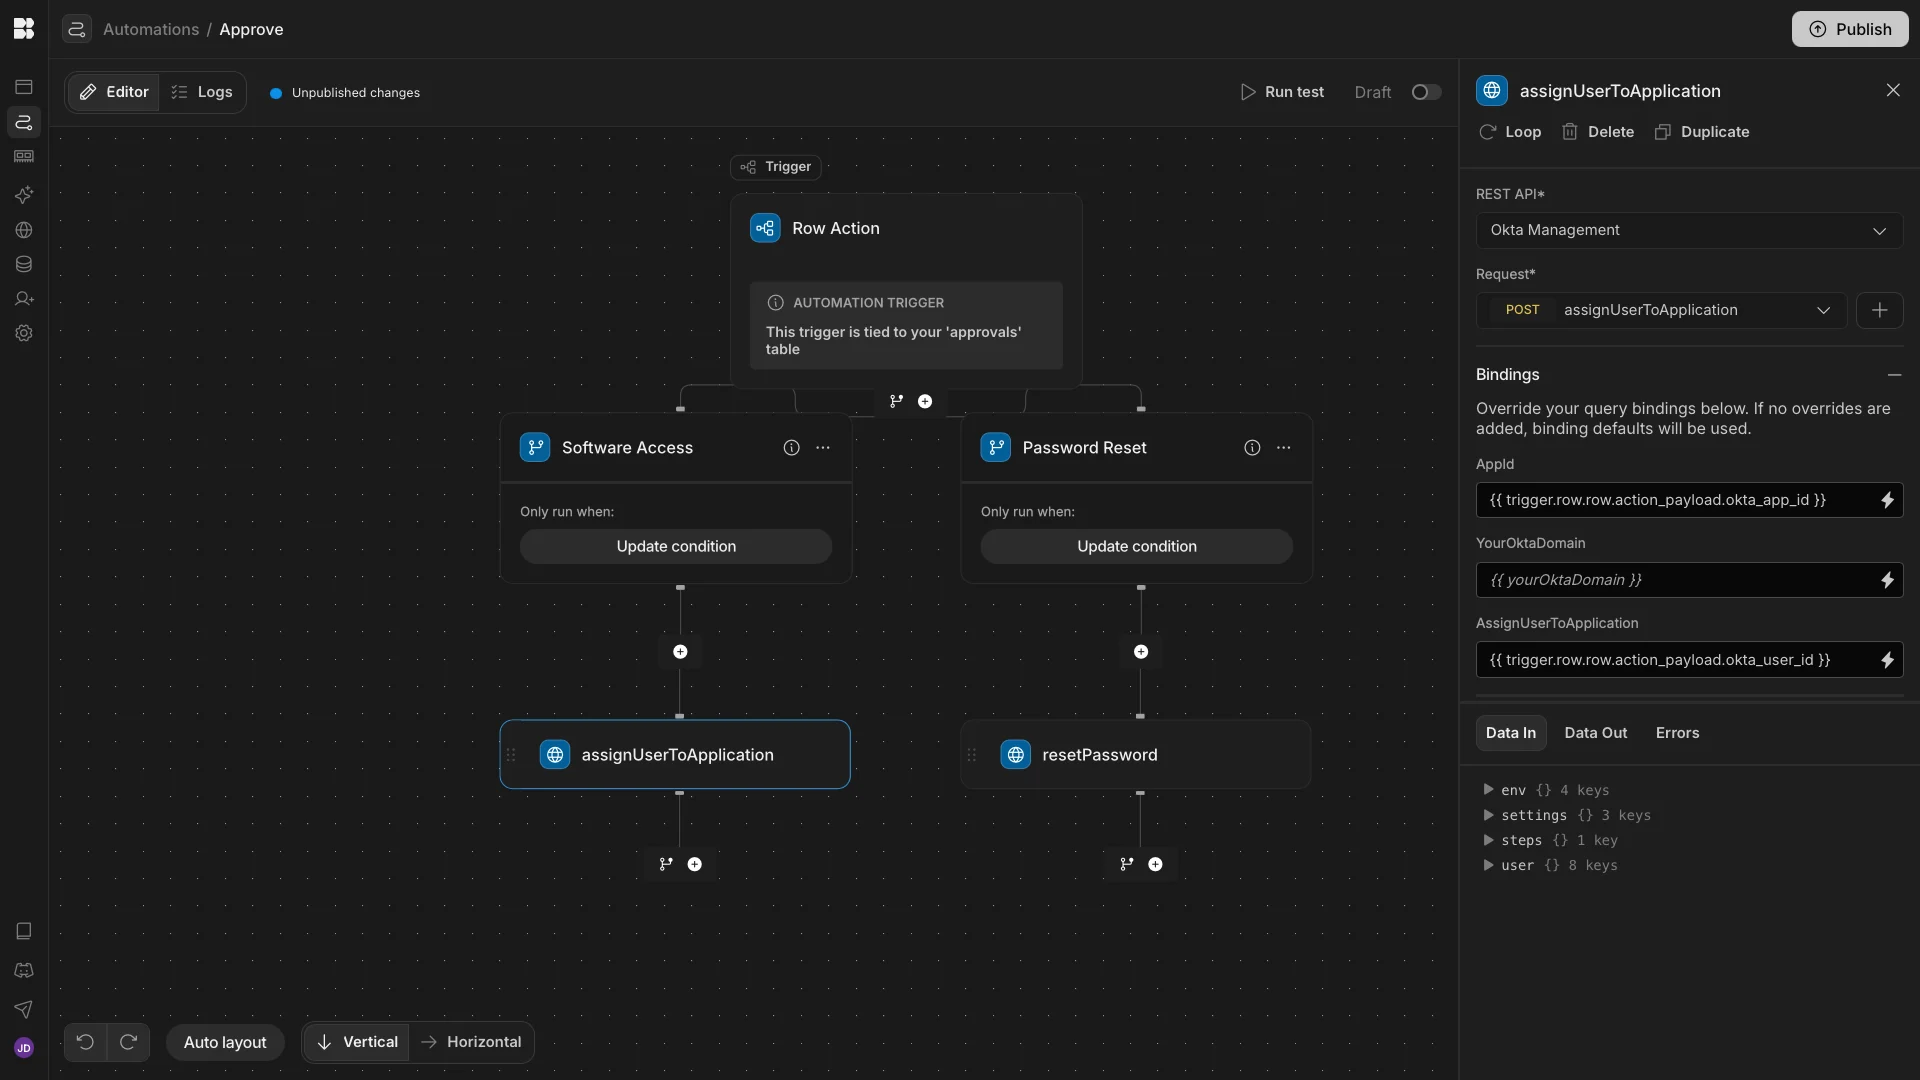Open the three-dot menu on Password Reset
Screen dimensions: 1920x1080
(x=1283, y=448)
